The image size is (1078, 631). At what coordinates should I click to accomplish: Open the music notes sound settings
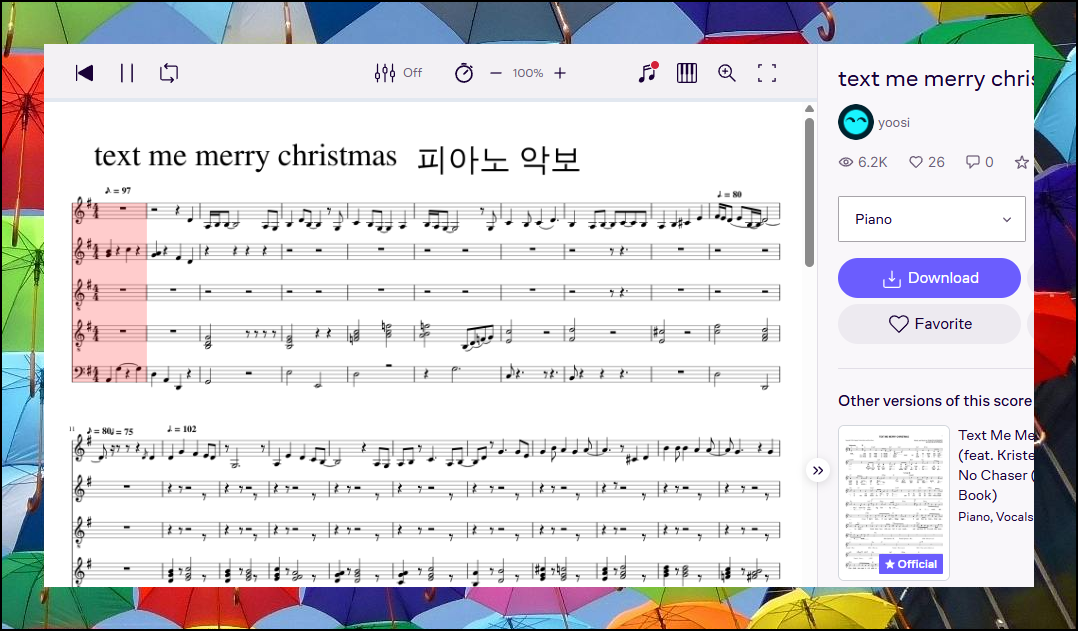click(648, 72)
